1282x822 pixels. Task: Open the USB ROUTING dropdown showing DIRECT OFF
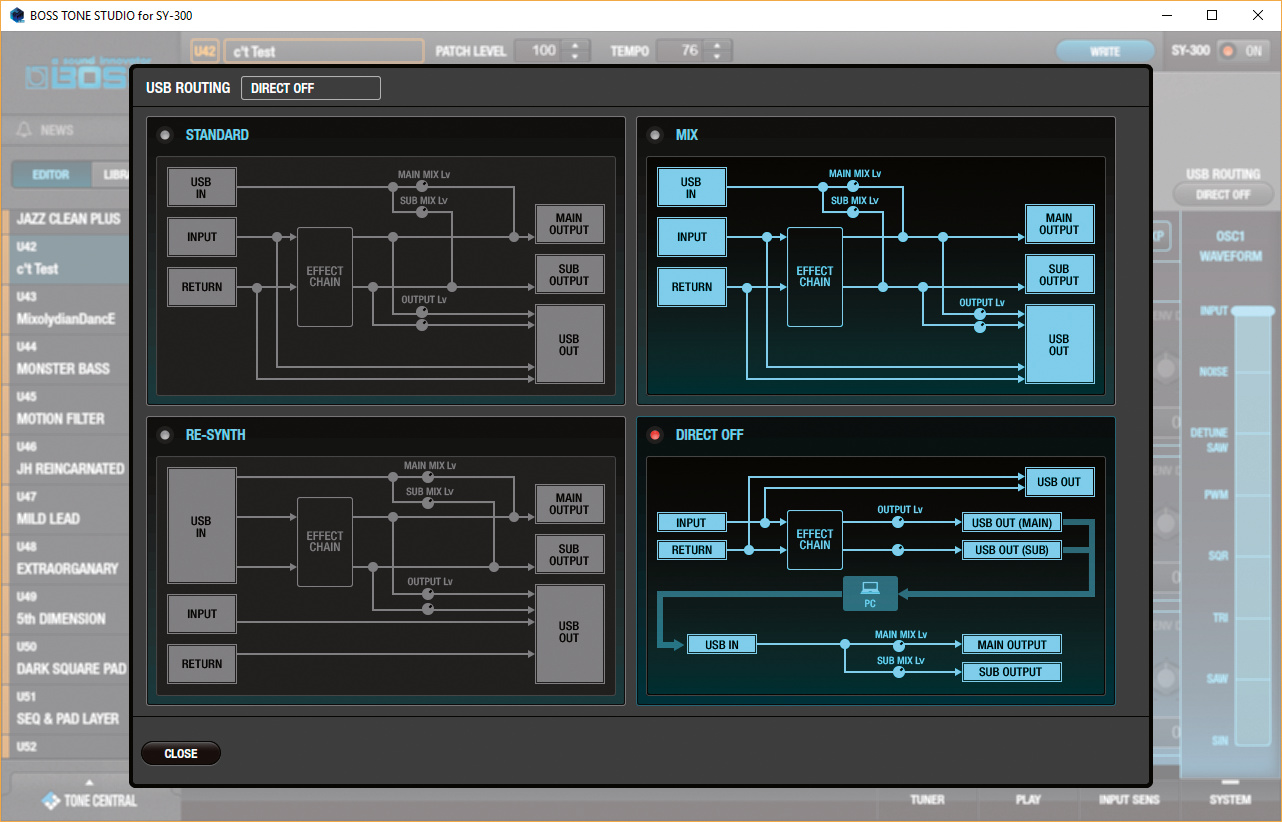(310, 88)
